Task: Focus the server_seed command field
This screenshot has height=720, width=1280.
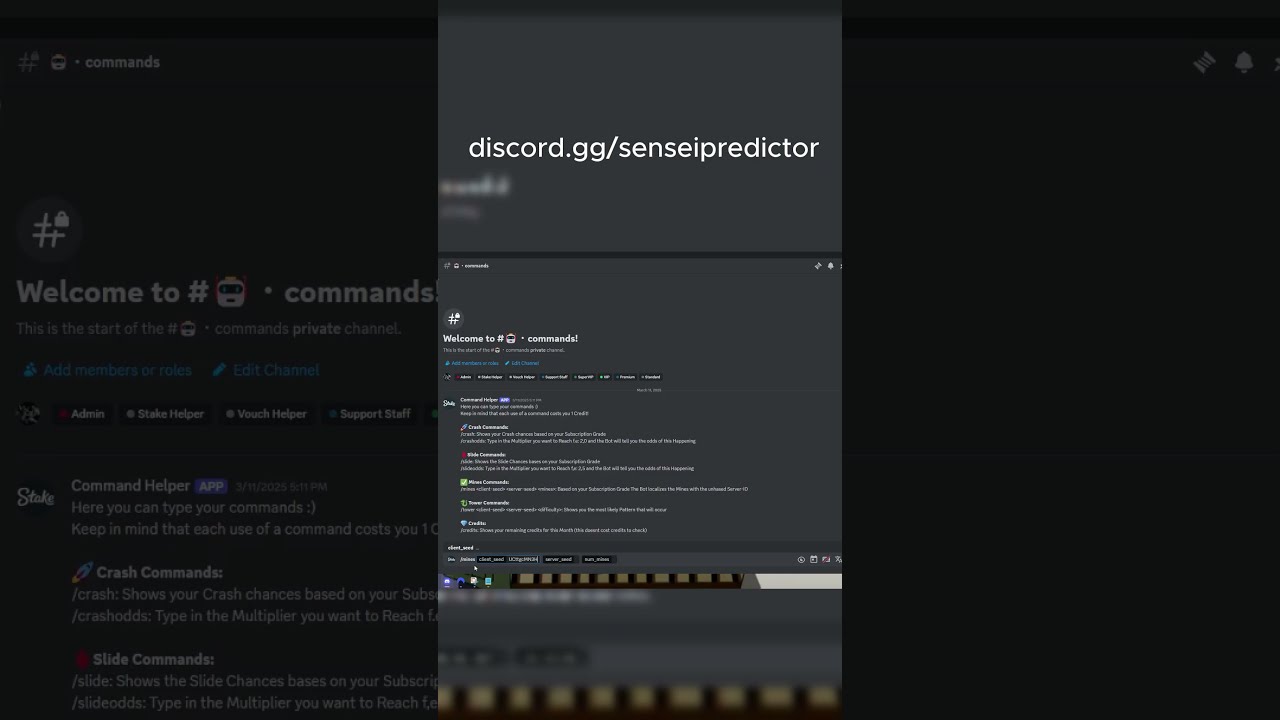Action: 560,559
